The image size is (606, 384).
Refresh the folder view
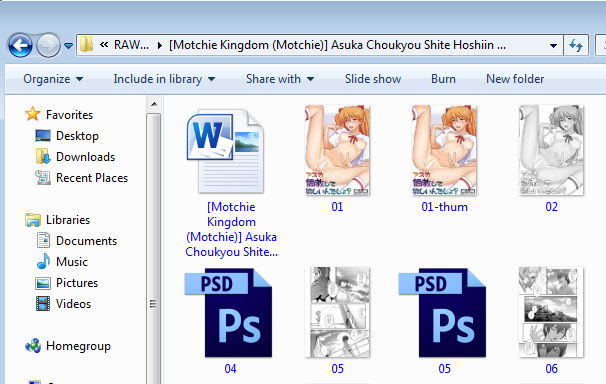point(576,45)
